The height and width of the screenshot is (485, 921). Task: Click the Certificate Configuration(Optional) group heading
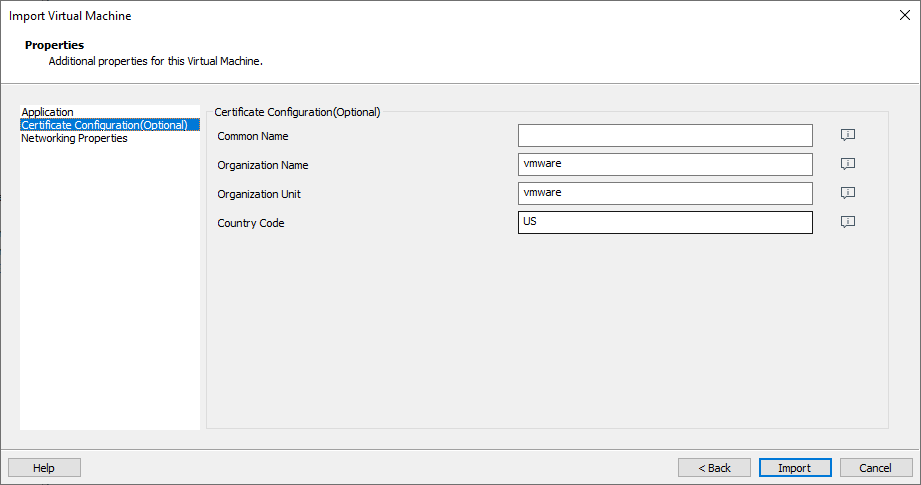297,112
